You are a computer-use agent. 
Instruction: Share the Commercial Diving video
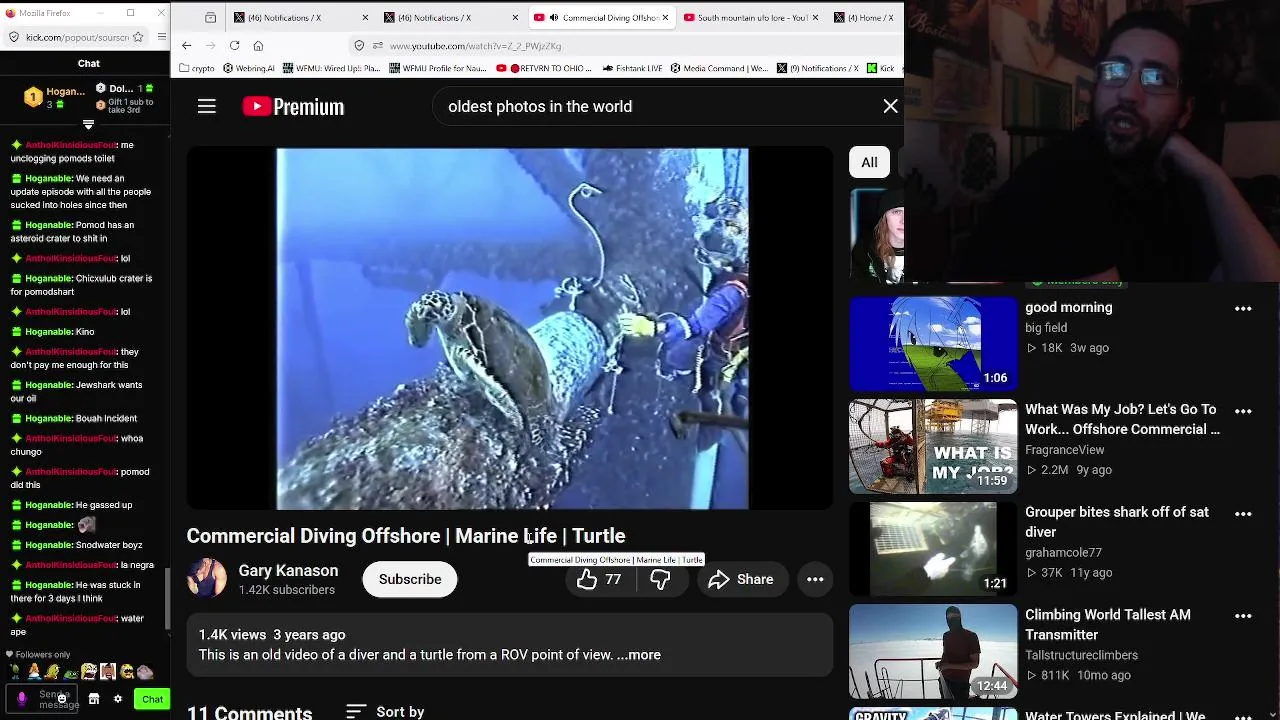(741, 579)
